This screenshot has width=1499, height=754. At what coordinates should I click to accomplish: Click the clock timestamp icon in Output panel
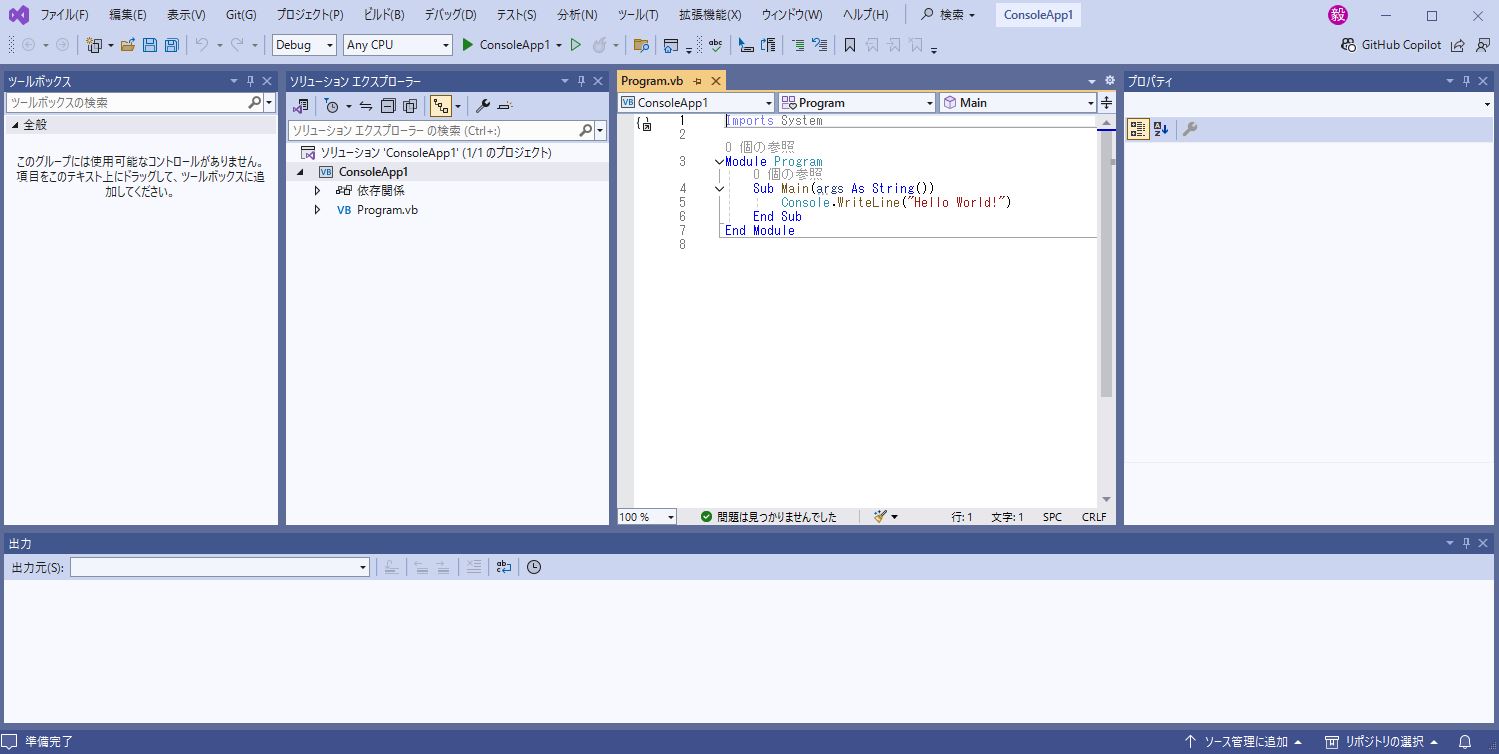pyautogui.click(x=534, y=567)
